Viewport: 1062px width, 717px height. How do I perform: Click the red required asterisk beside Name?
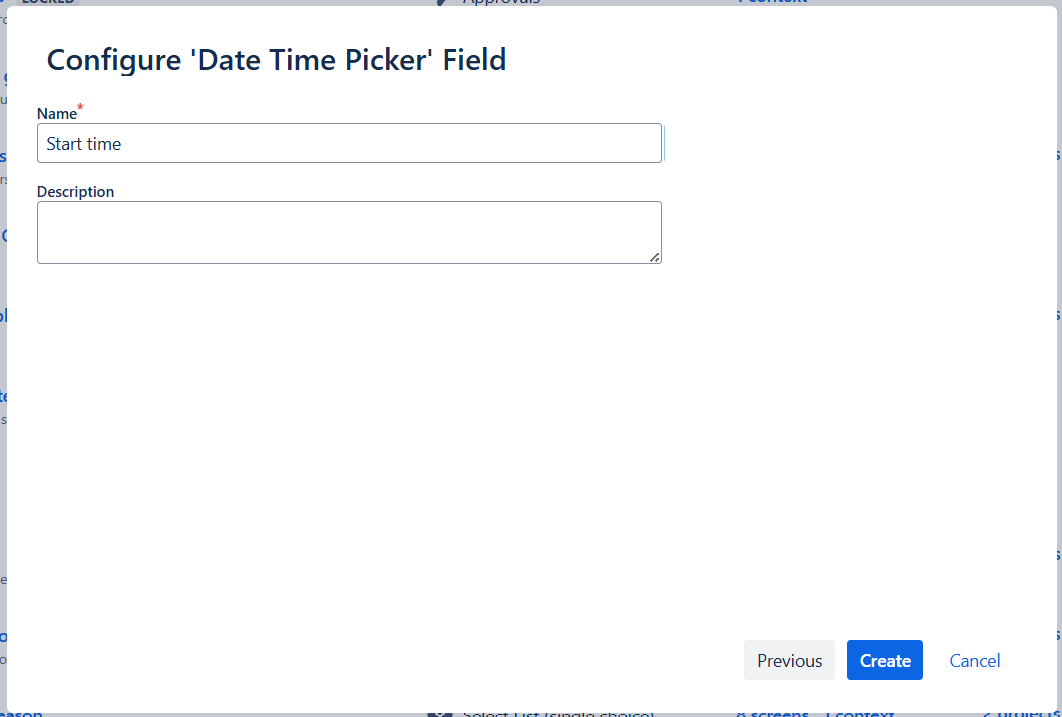point(81,107)
